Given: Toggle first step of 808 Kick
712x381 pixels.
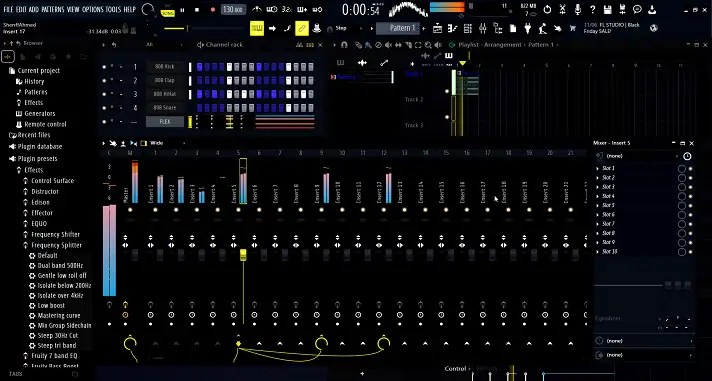Looking at the screenshot, I should coord(199,67).
